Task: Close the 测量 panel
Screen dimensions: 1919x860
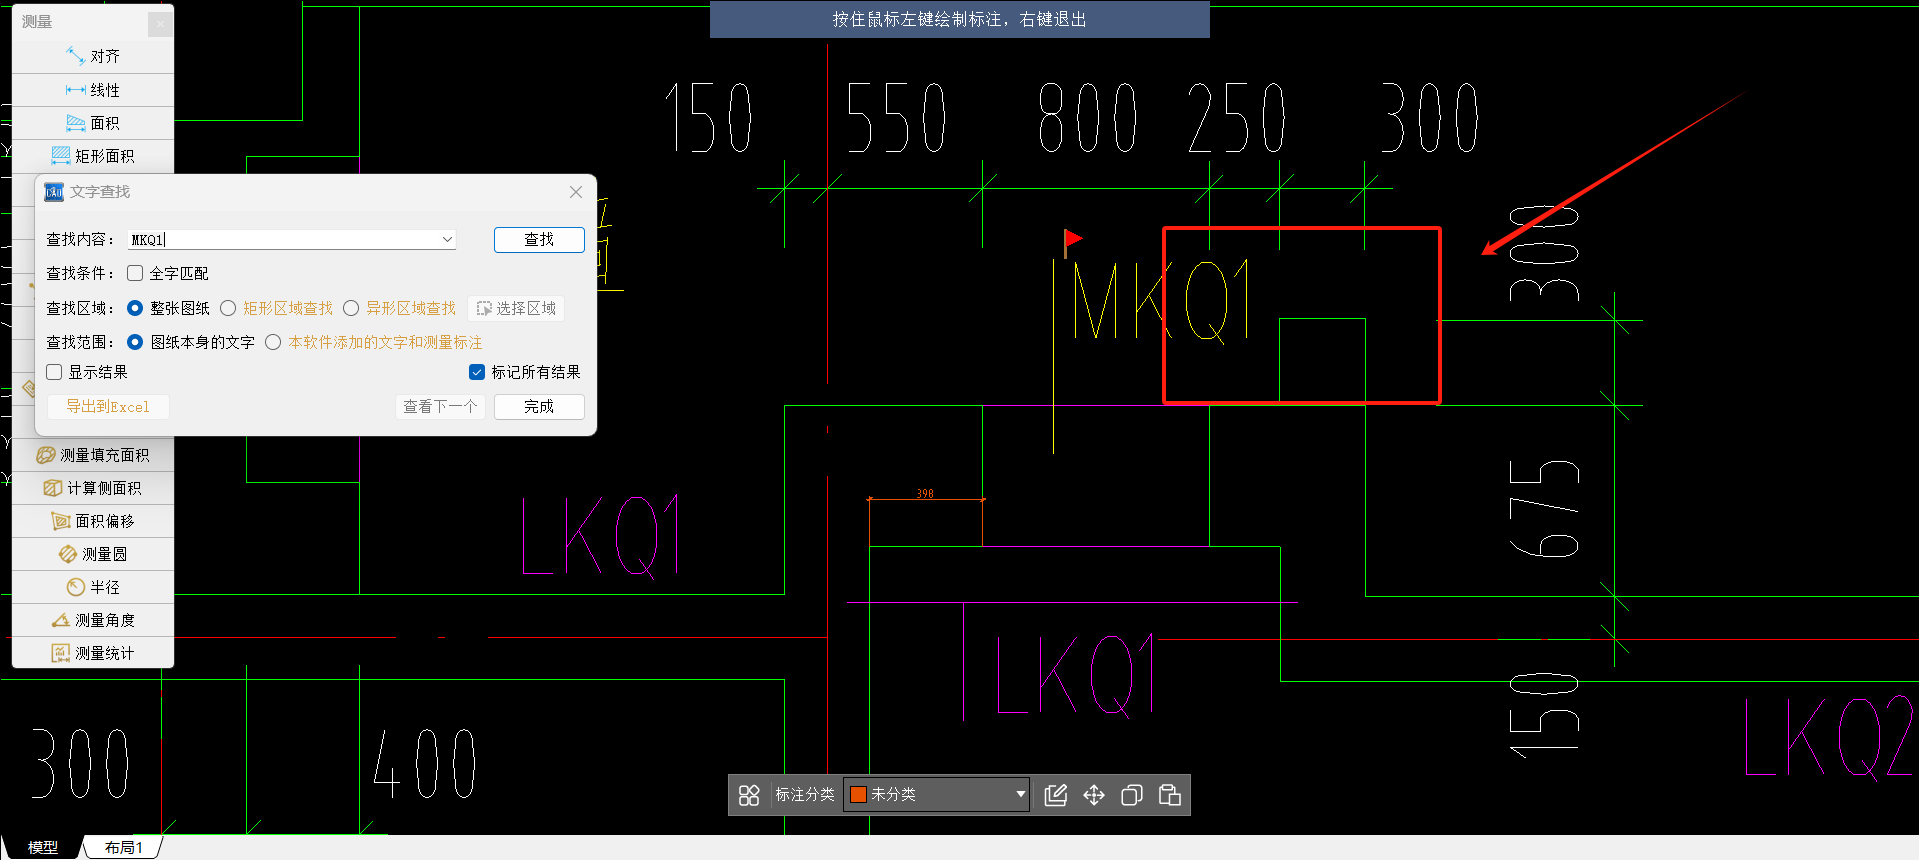Action: 160,23
